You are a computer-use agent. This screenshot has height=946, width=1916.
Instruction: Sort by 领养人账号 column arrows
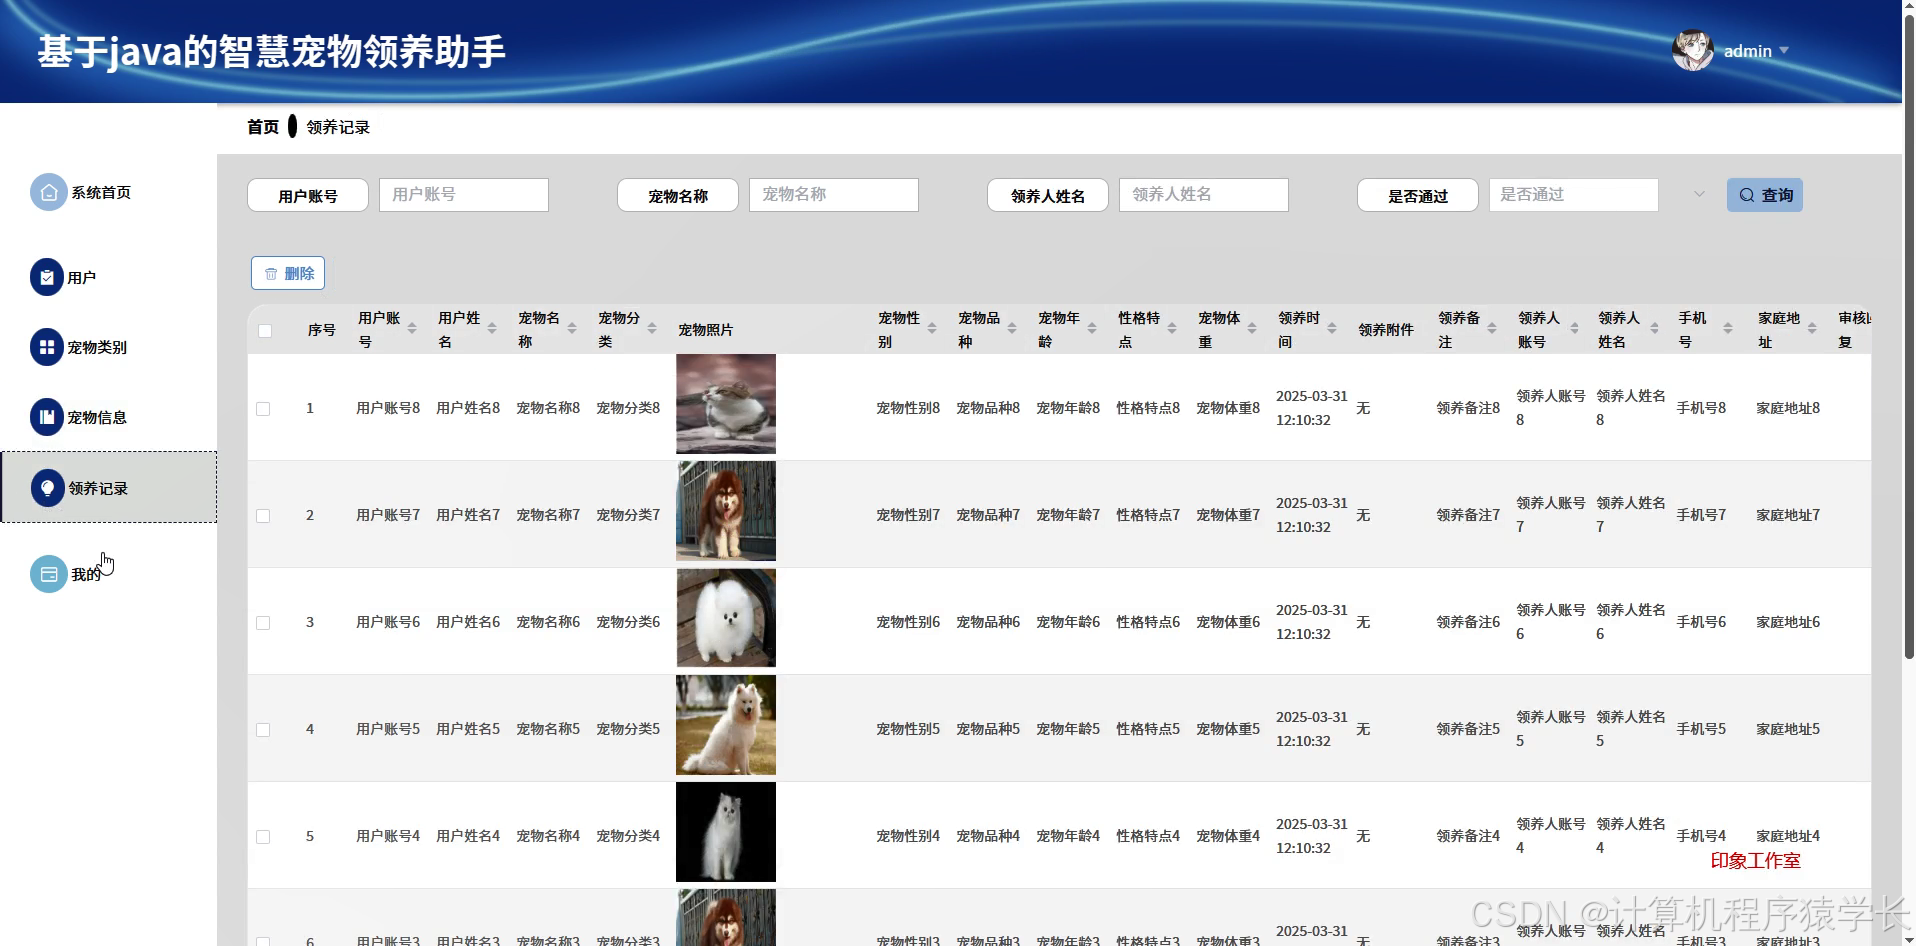click(1574, 329)
